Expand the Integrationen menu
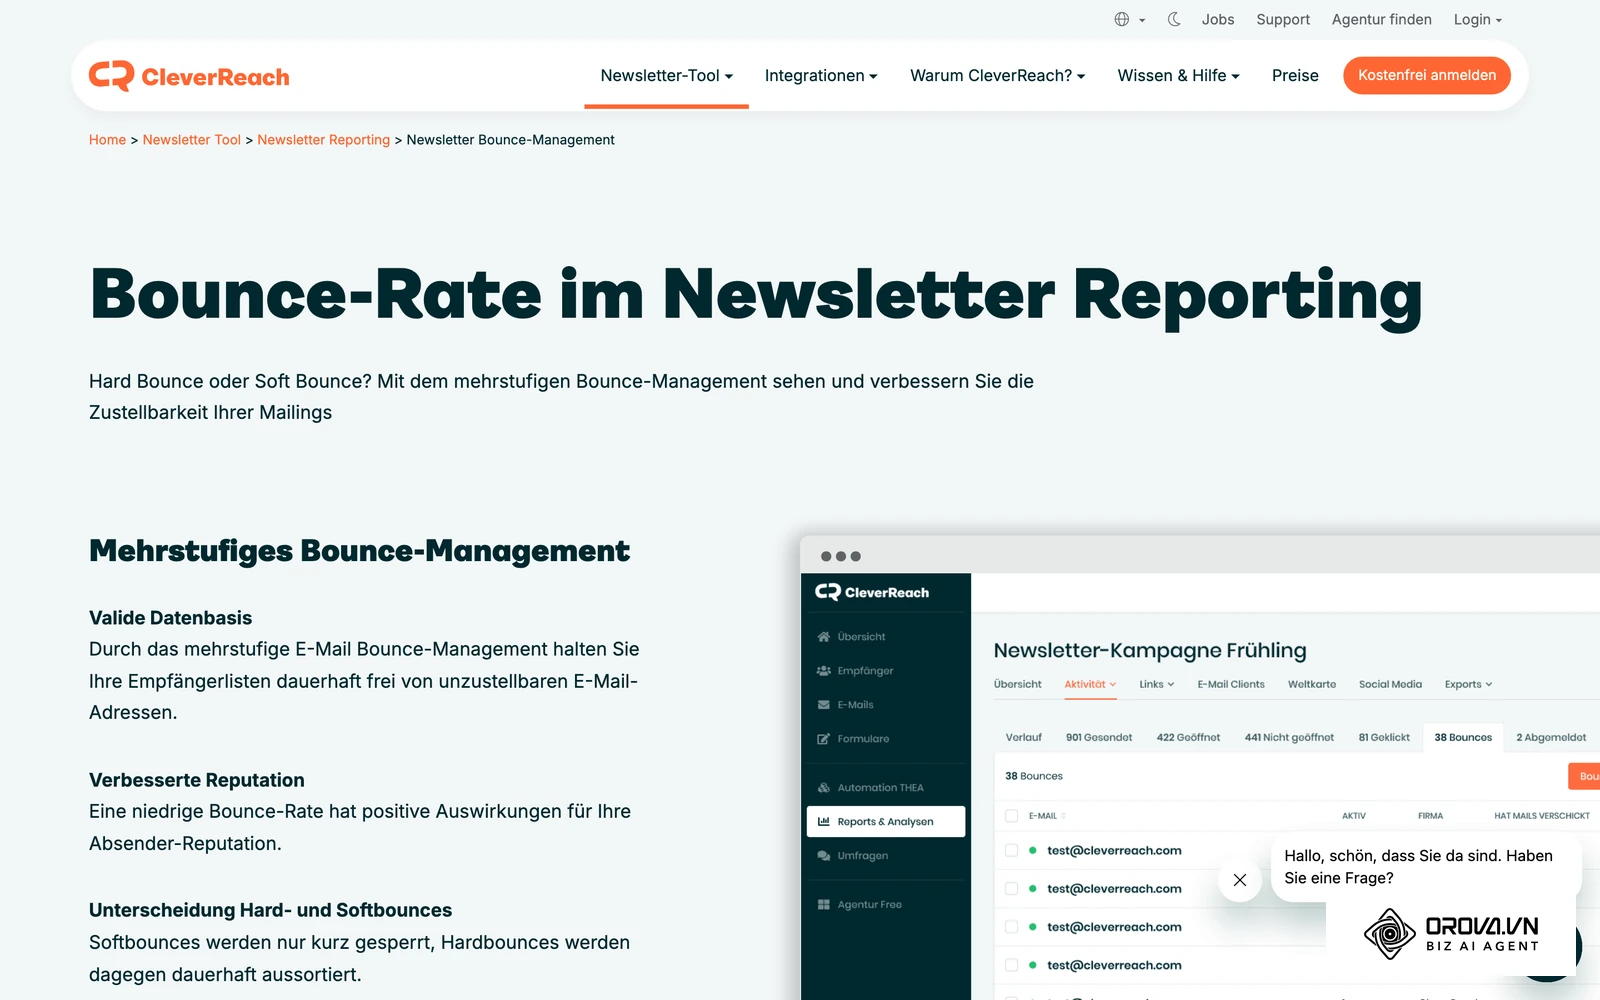This screenshot has height=1000, width=1600. [821, 75]
